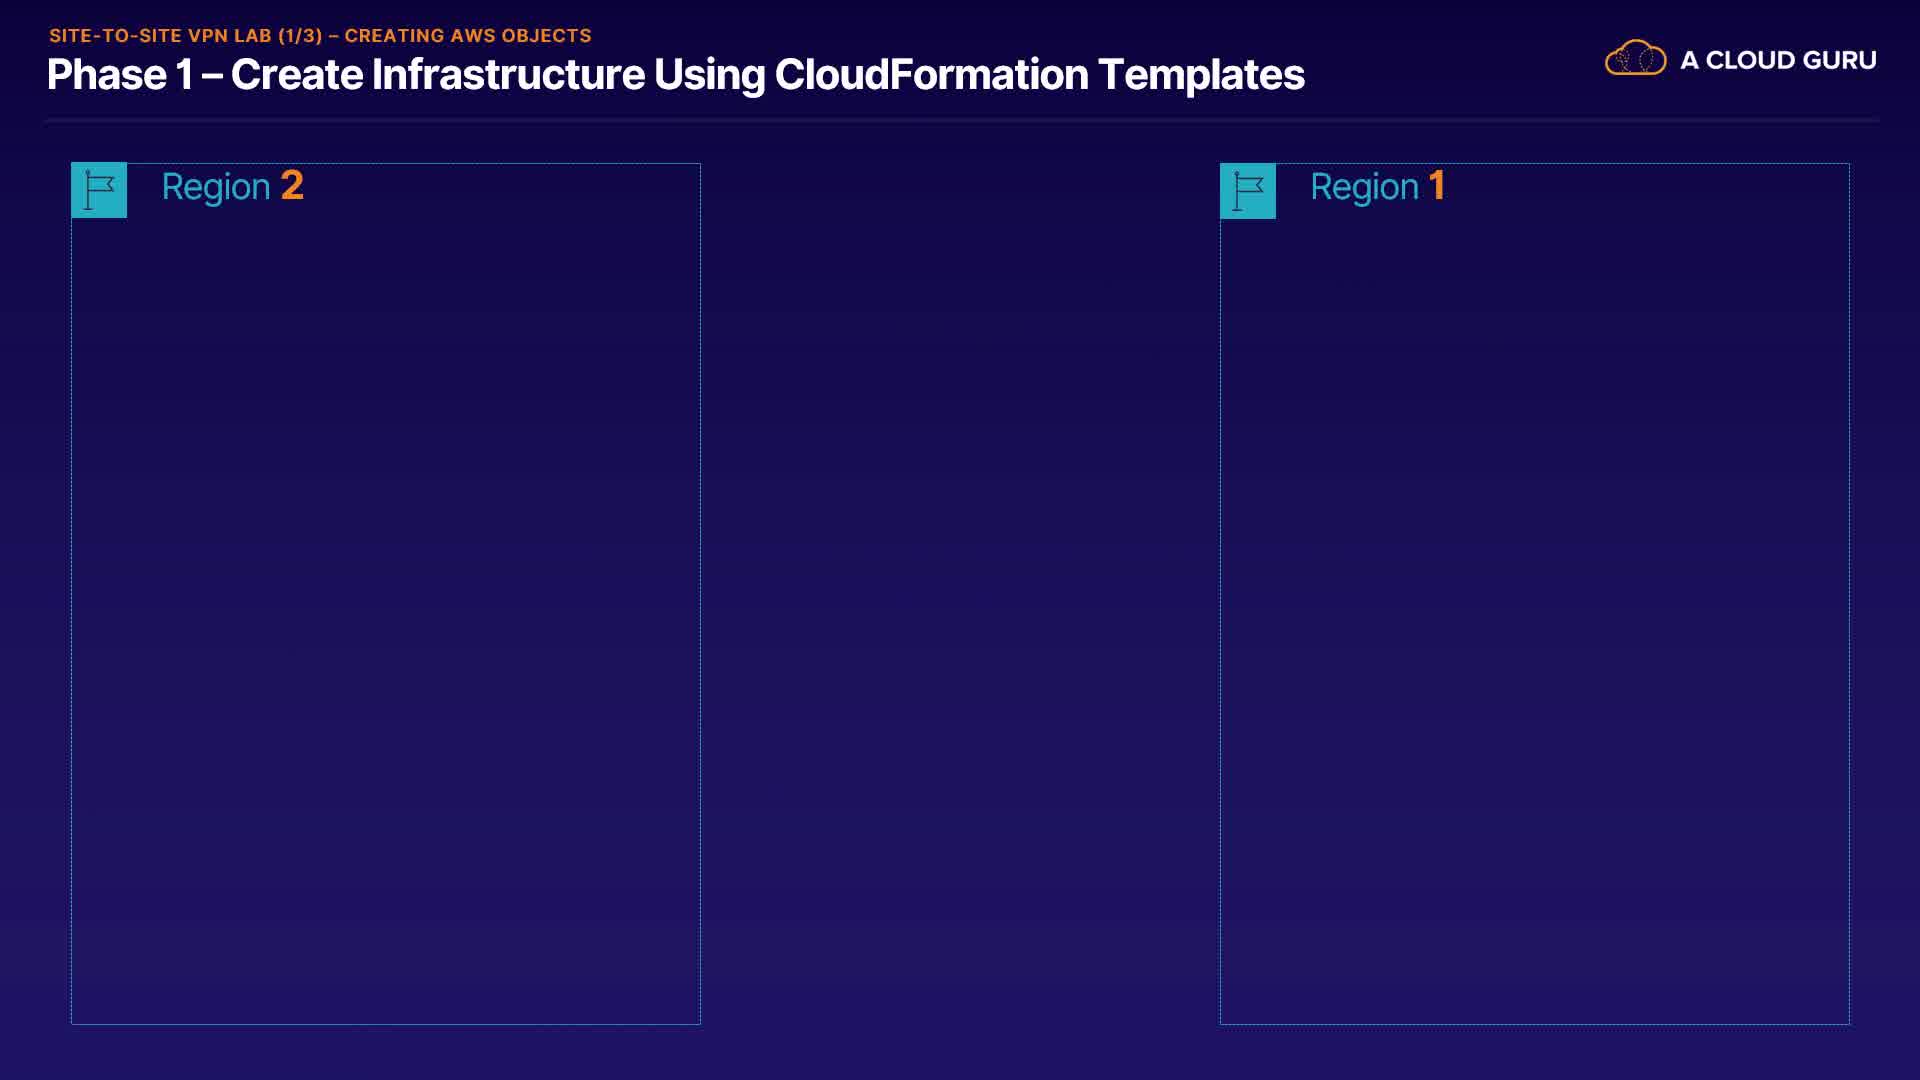Screen dimensions: 1920x1080
Task: Click the word 'Using' in the title
Action: click(x=709, y=75)
